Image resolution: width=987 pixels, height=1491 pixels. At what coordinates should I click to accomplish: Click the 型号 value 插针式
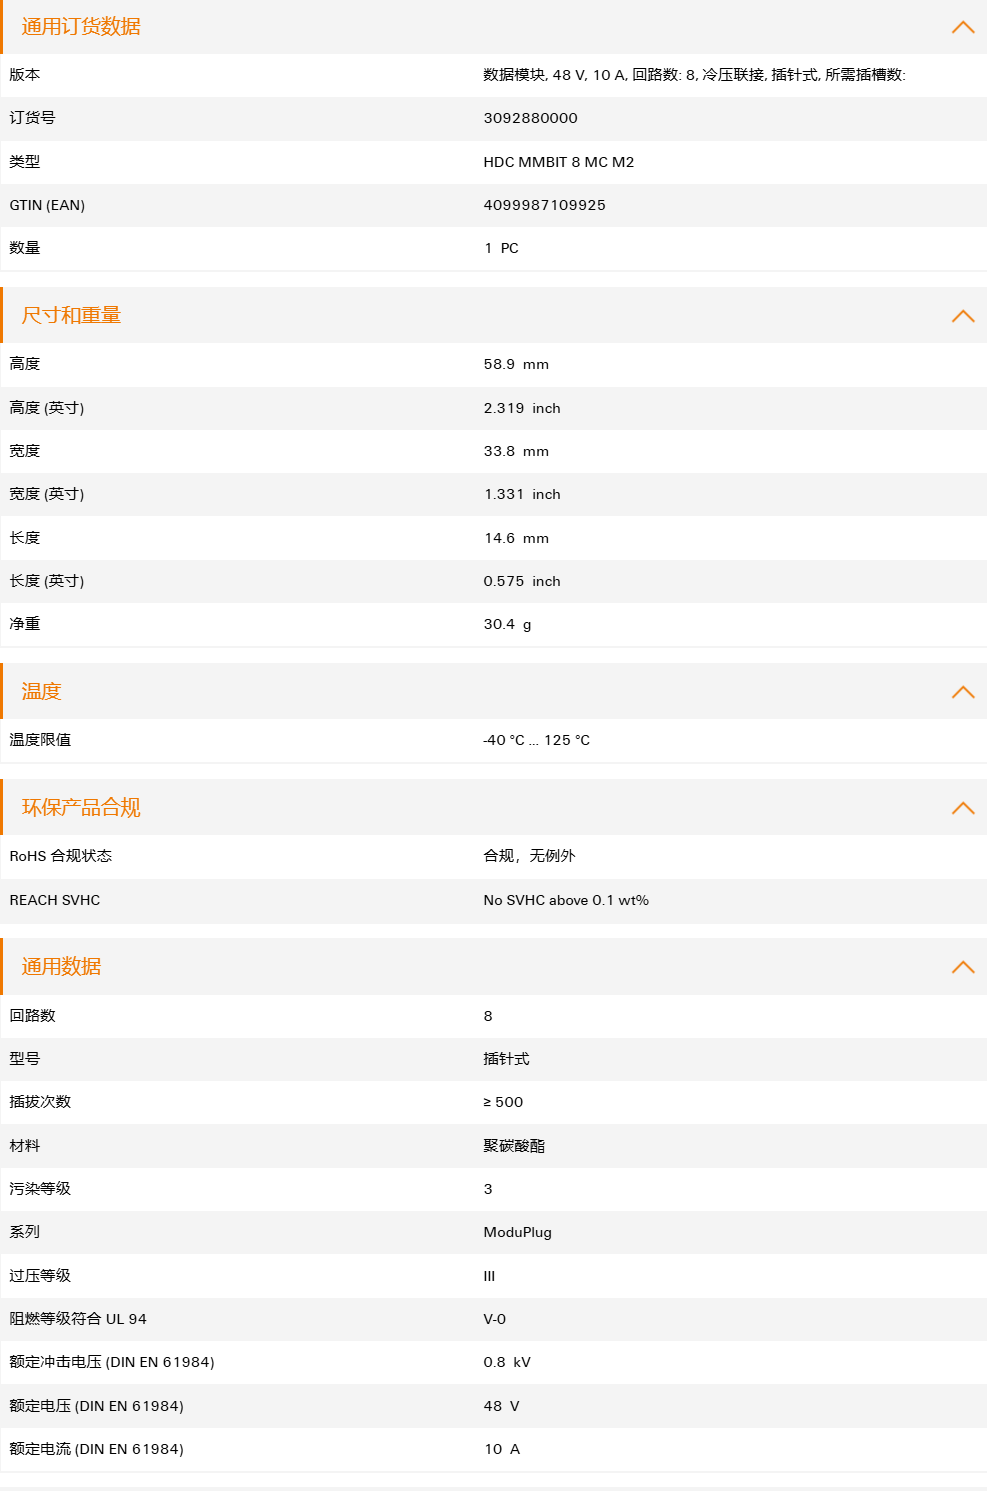506,1059
